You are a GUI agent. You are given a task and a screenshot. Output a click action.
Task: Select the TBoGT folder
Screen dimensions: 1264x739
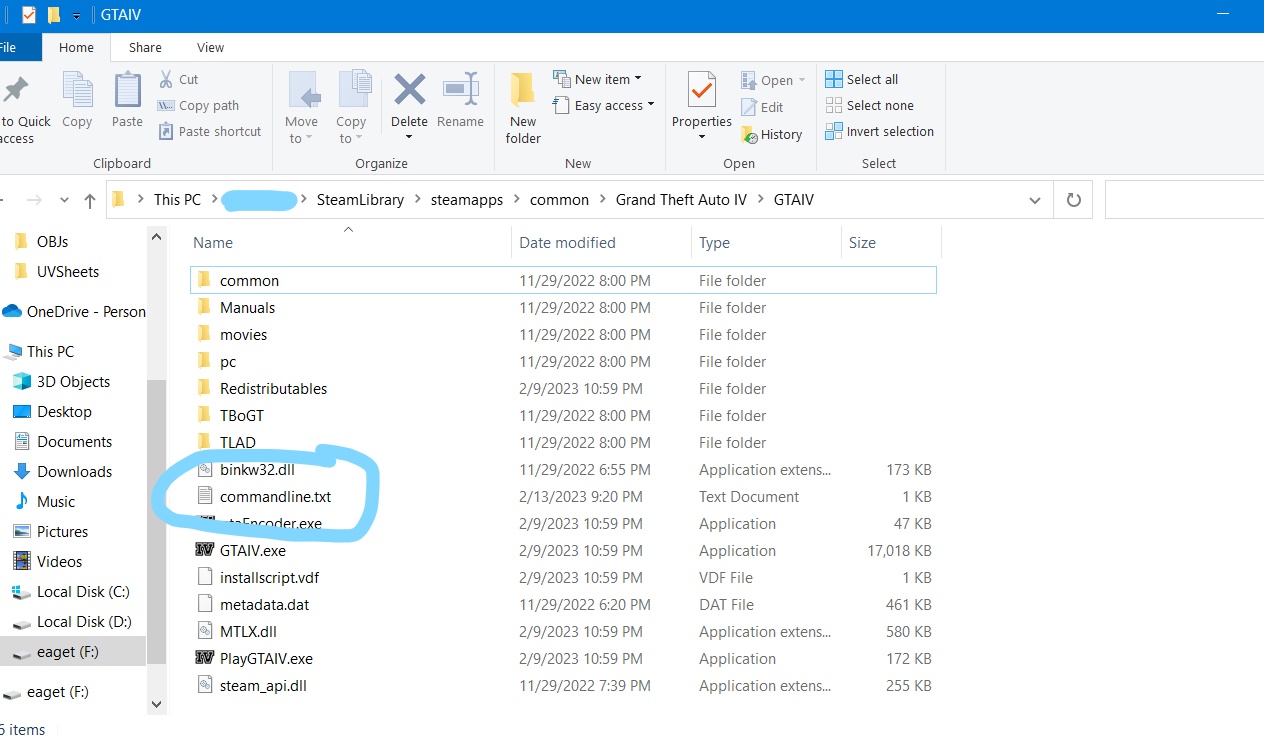563,415
